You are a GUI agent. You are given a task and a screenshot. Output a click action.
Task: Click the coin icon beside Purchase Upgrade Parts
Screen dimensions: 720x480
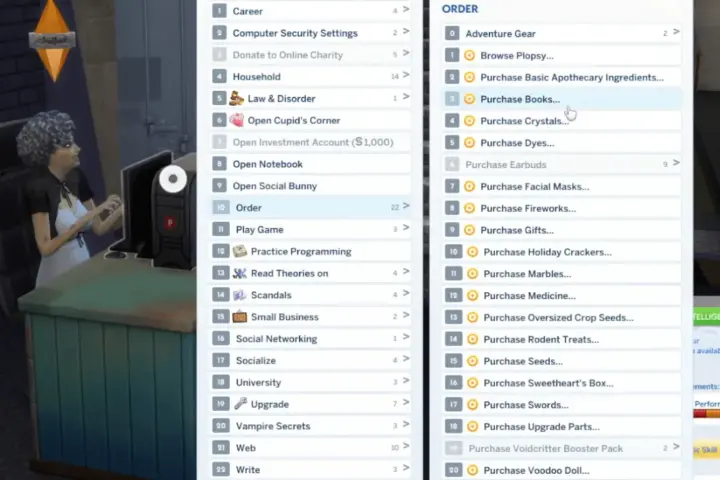click(x=472, y=426)
